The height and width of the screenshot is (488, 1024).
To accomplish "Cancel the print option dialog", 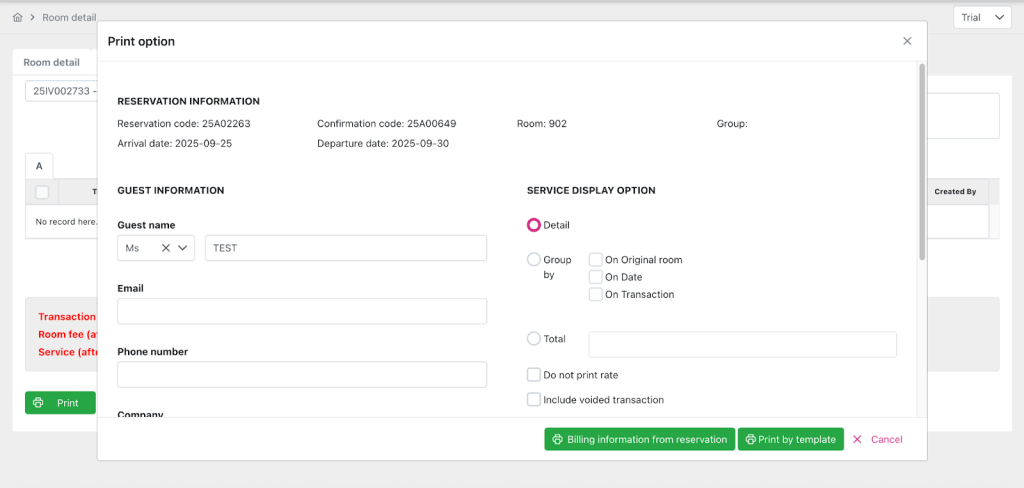I will (877, 439).
